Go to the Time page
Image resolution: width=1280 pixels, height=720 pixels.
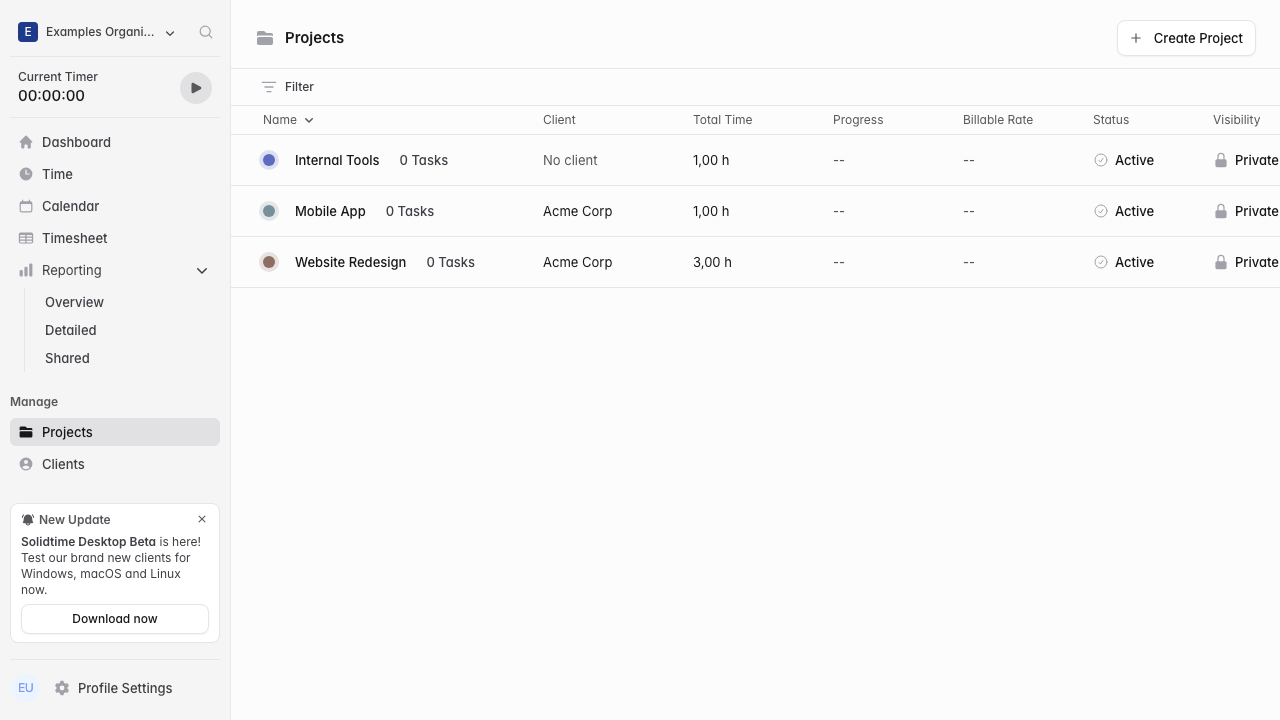115,174
